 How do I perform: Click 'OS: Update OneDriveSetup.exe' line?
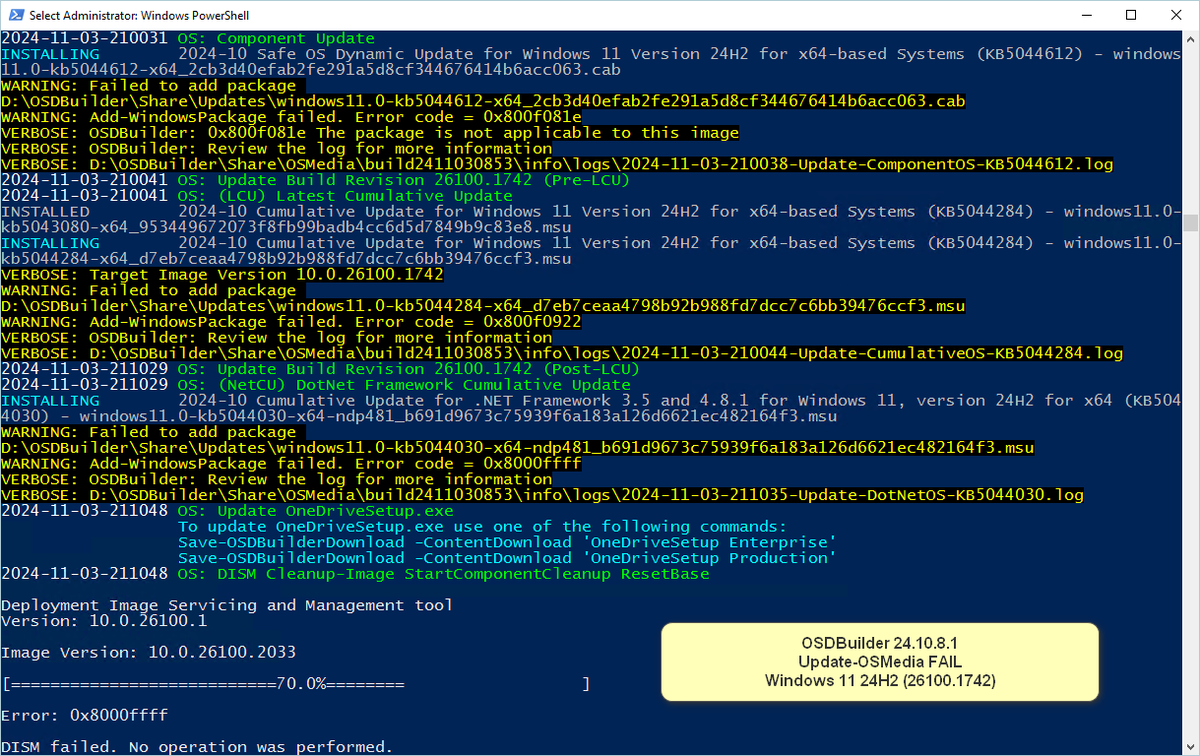pos(315,511)
